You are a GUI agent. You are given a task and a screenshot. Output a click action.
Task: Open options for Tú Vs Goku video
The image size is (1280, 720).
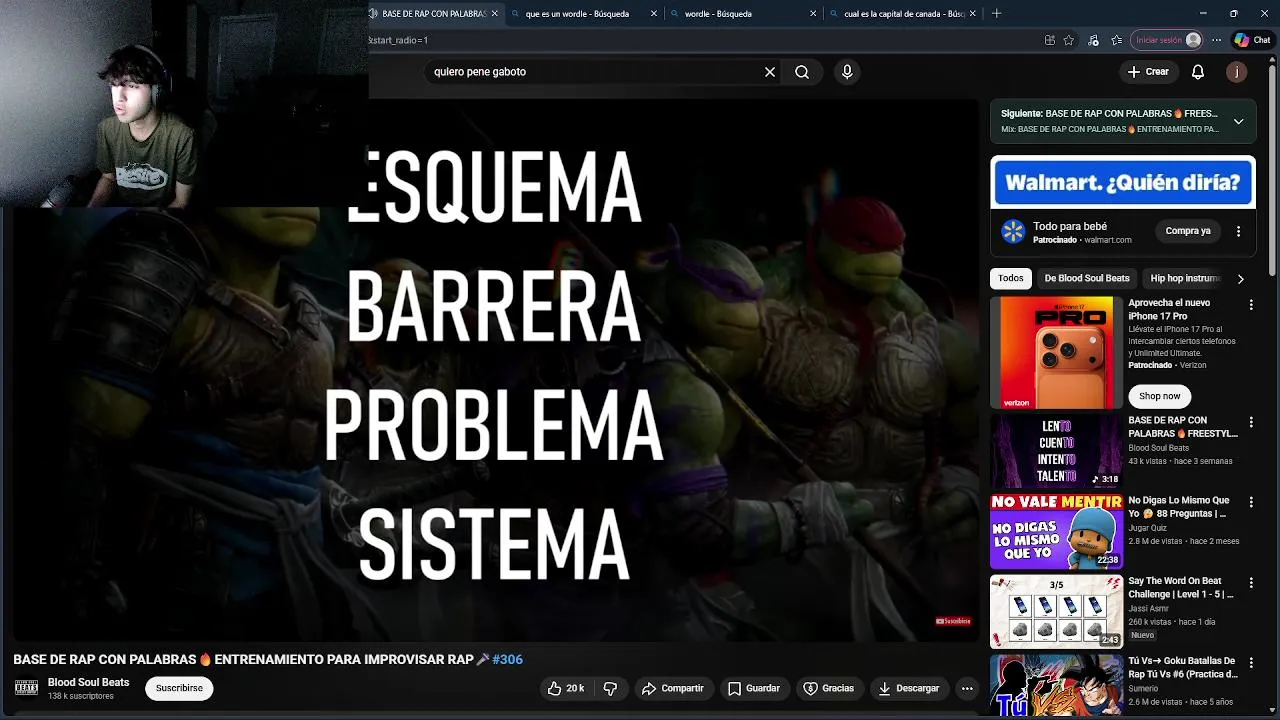1251,662
